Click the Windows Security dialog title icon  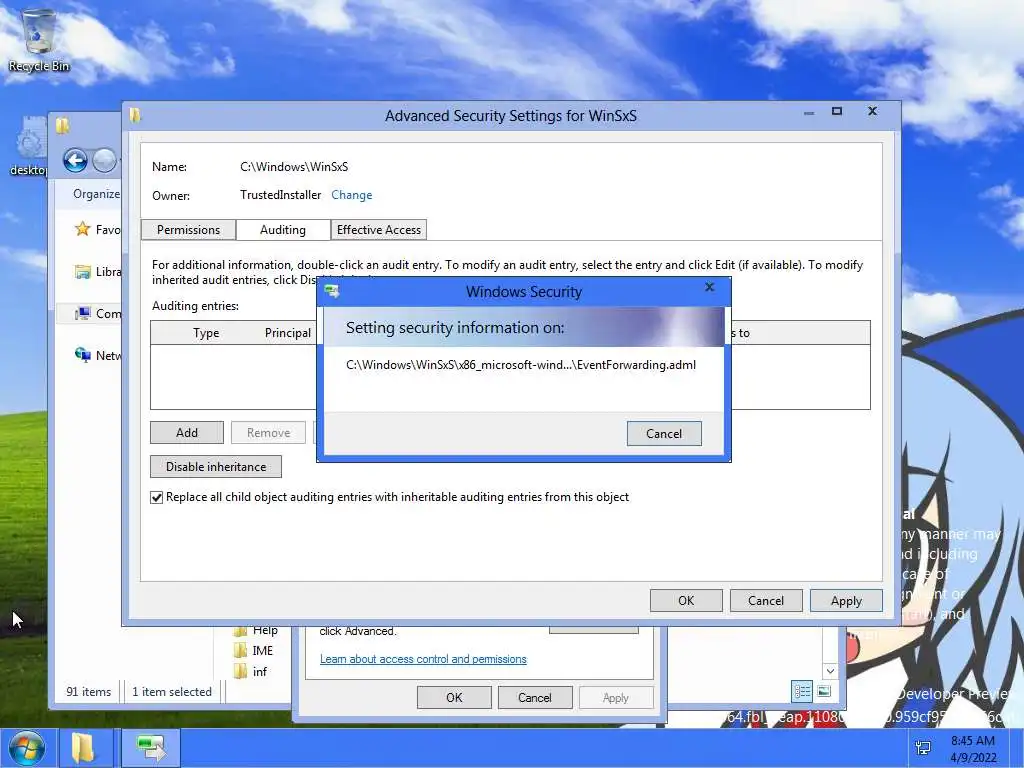point(332,291)
